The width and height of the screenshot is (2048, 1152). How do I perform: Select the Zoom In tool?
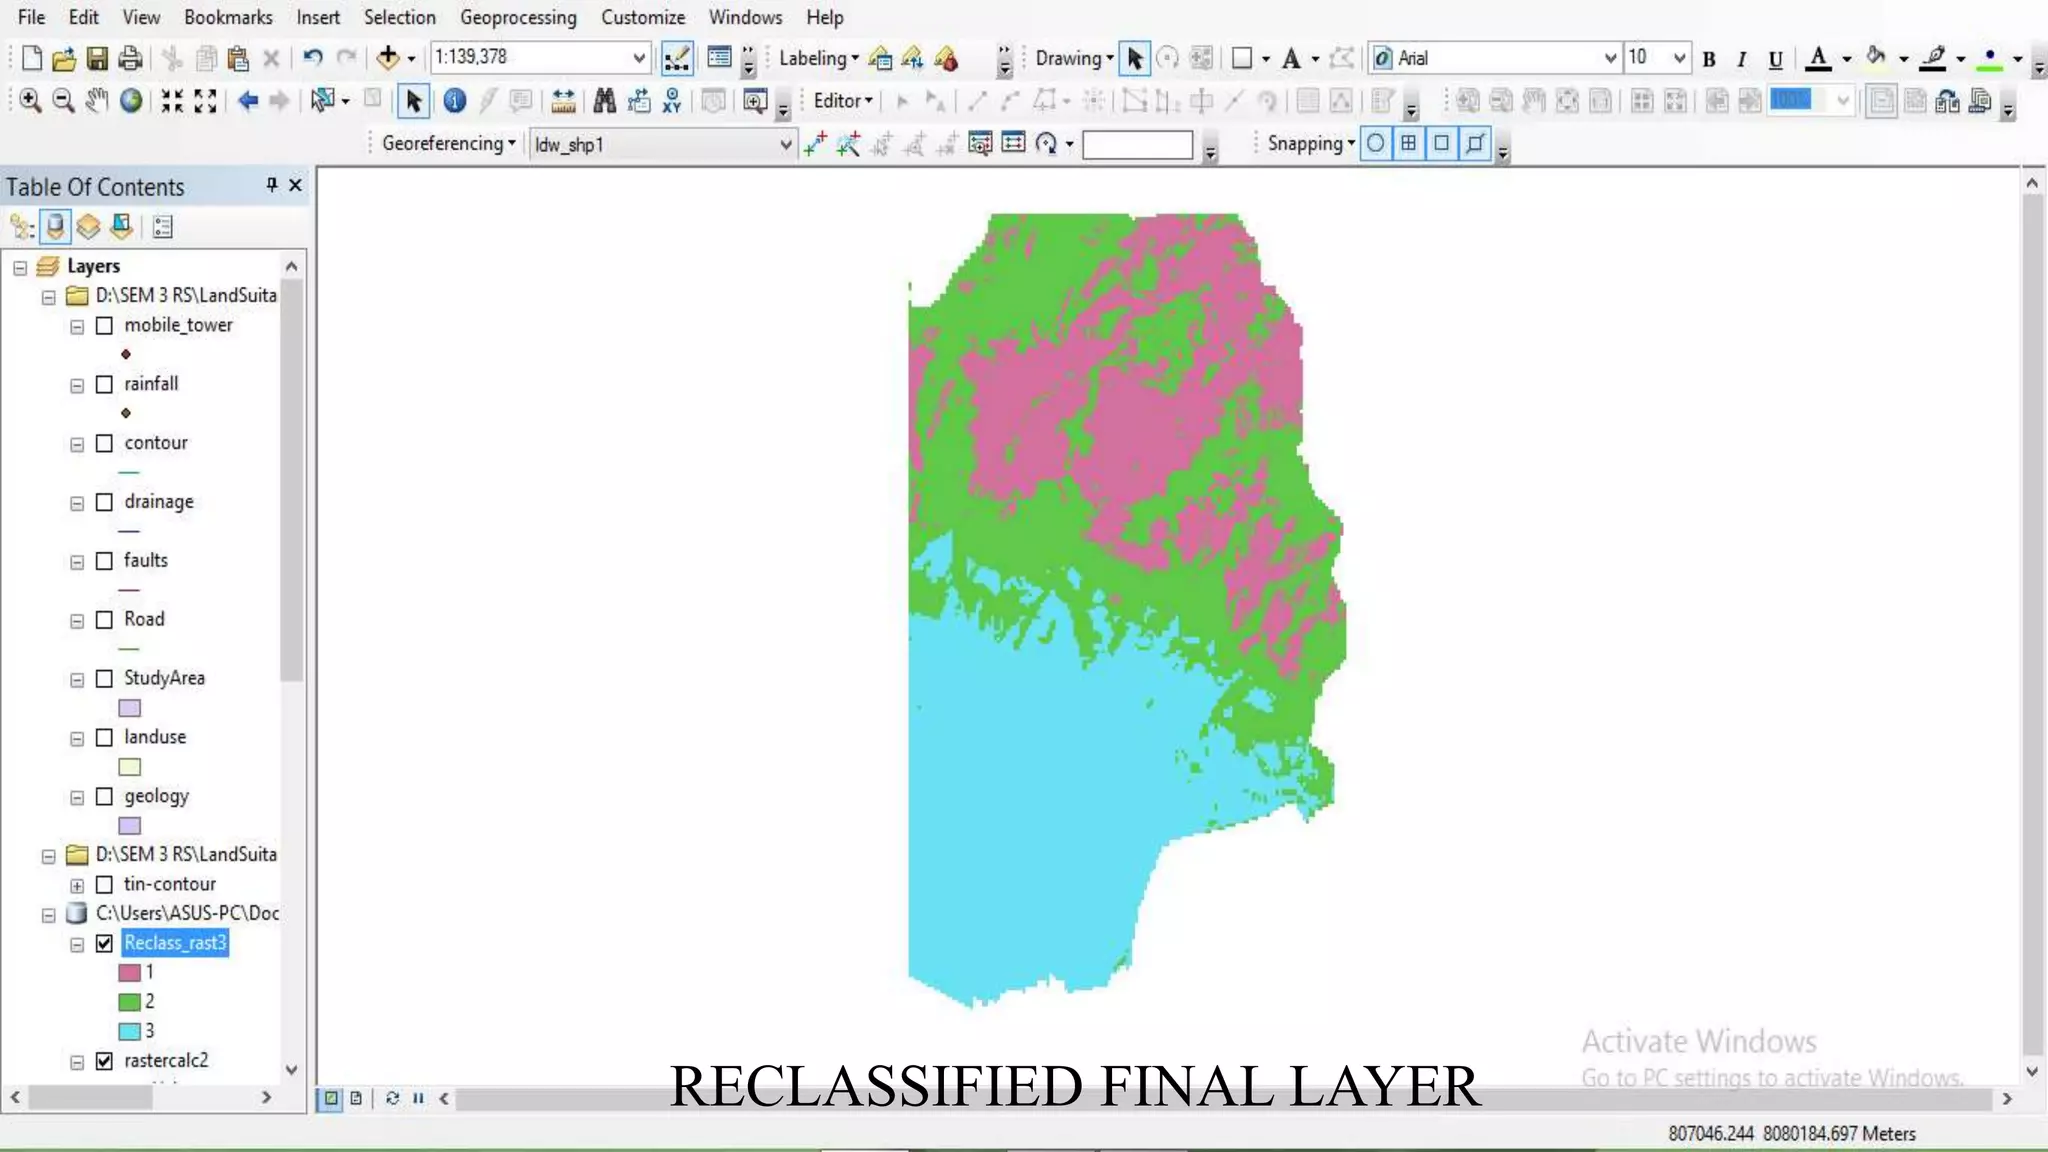(30, 101)
